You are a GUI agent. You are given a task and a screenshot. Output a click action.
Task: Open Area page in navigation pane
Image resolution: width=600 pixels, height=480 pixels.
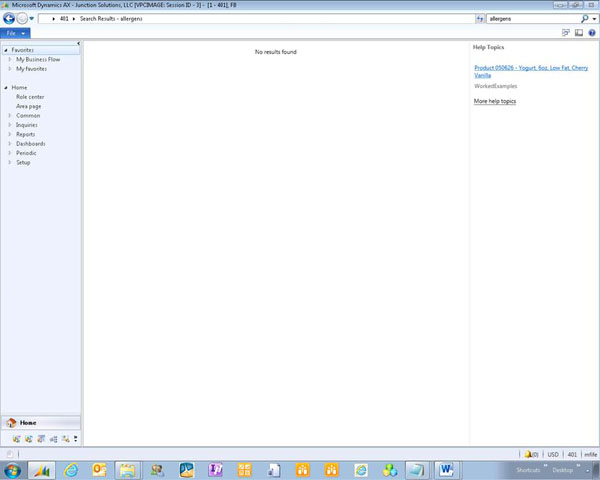[x=29, y=106]
